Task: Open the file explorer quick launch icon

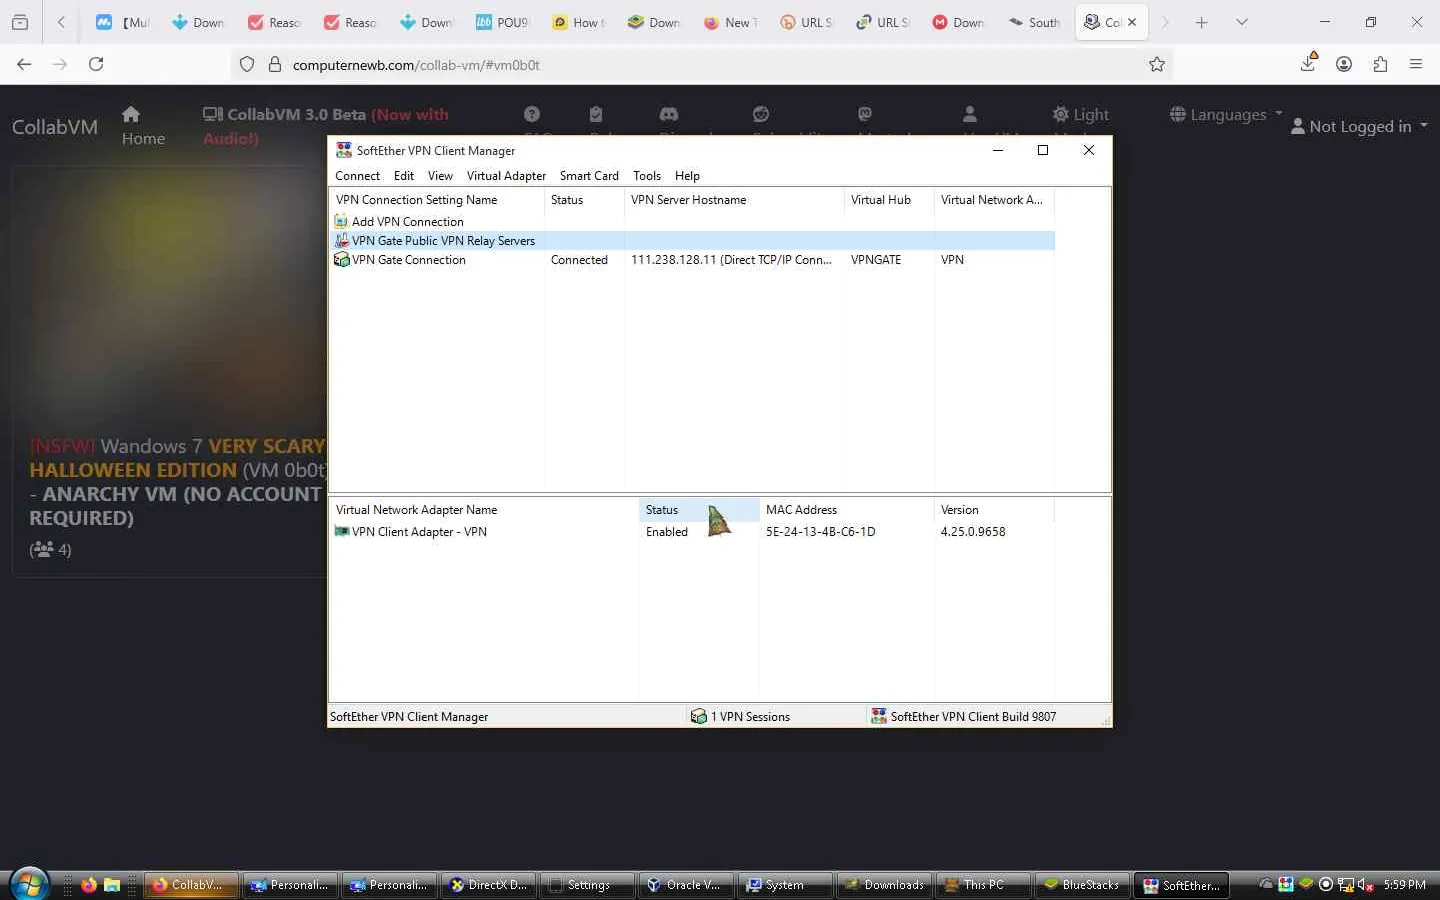Action: click(112, 884)
